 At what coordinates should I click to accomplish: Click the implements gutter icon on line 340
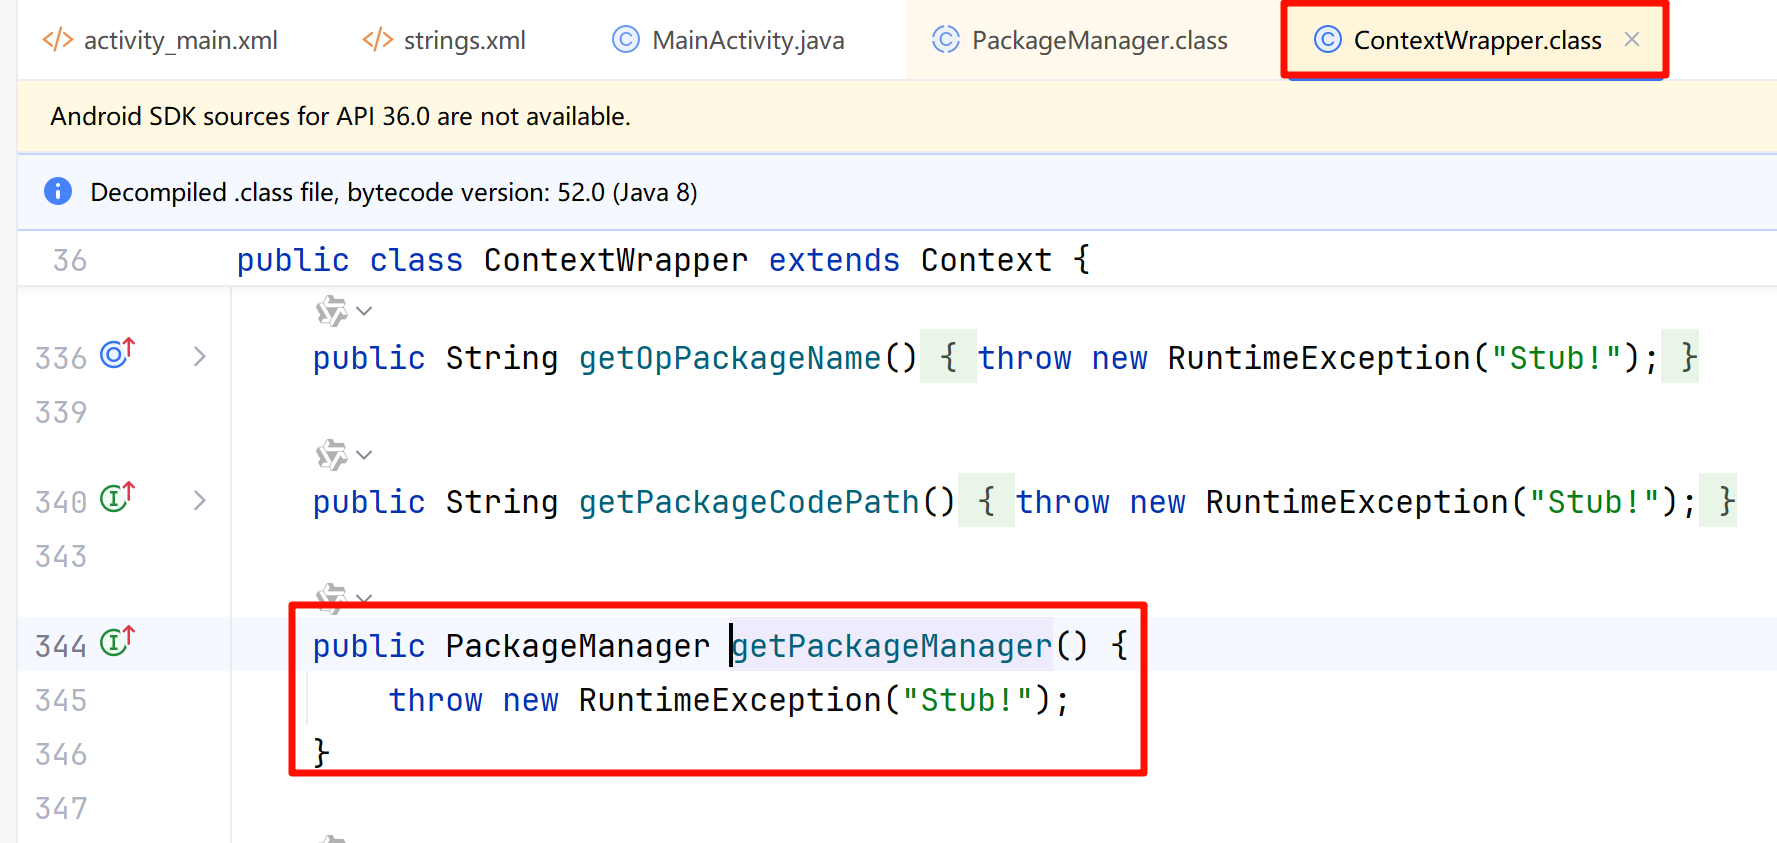(x=117, y=498)
